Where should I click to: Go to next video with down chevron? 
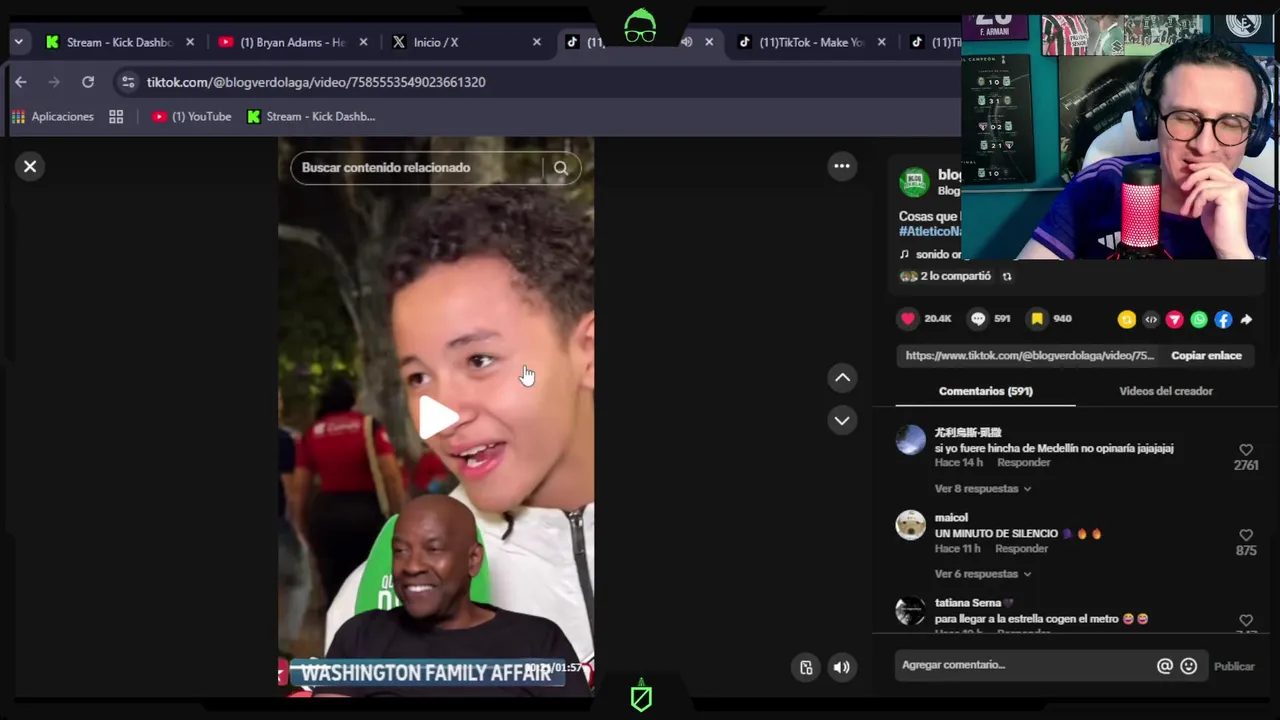[842, 421]
